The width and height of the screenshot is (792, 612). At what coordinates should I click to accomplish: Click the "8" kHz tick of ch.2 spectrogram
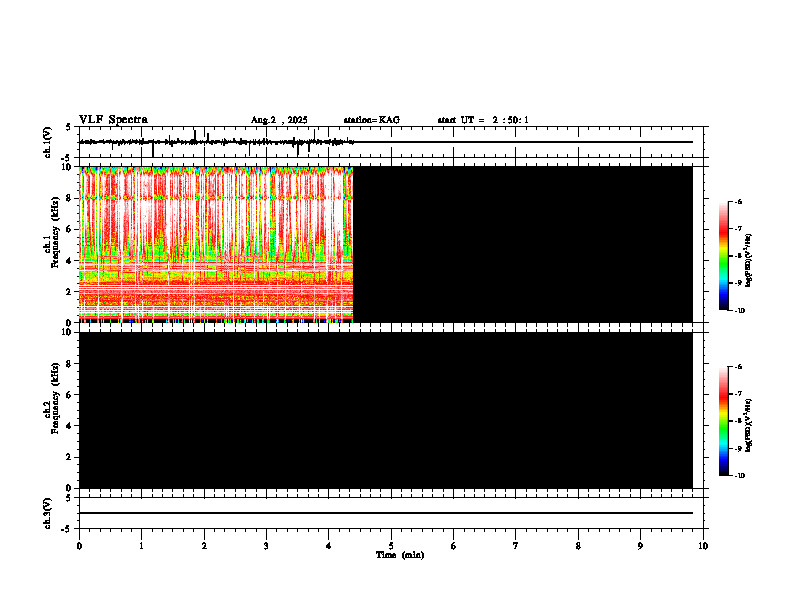pos(70,364)
